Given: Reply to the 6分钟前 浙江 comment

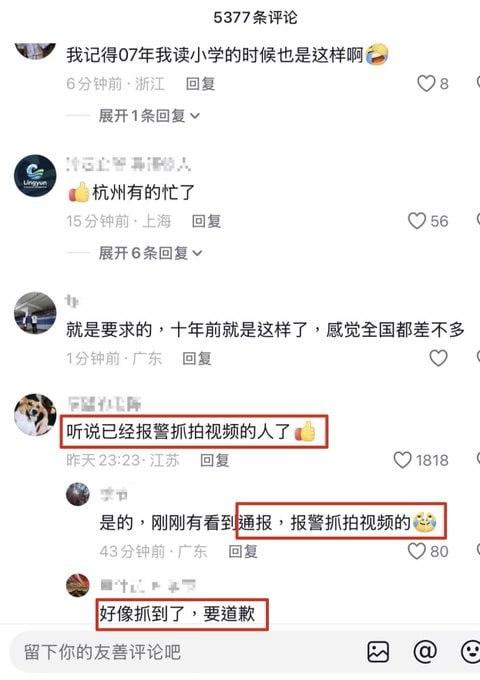Looking at the screenshot, I should pyautogui.click(x=200, y=83).
